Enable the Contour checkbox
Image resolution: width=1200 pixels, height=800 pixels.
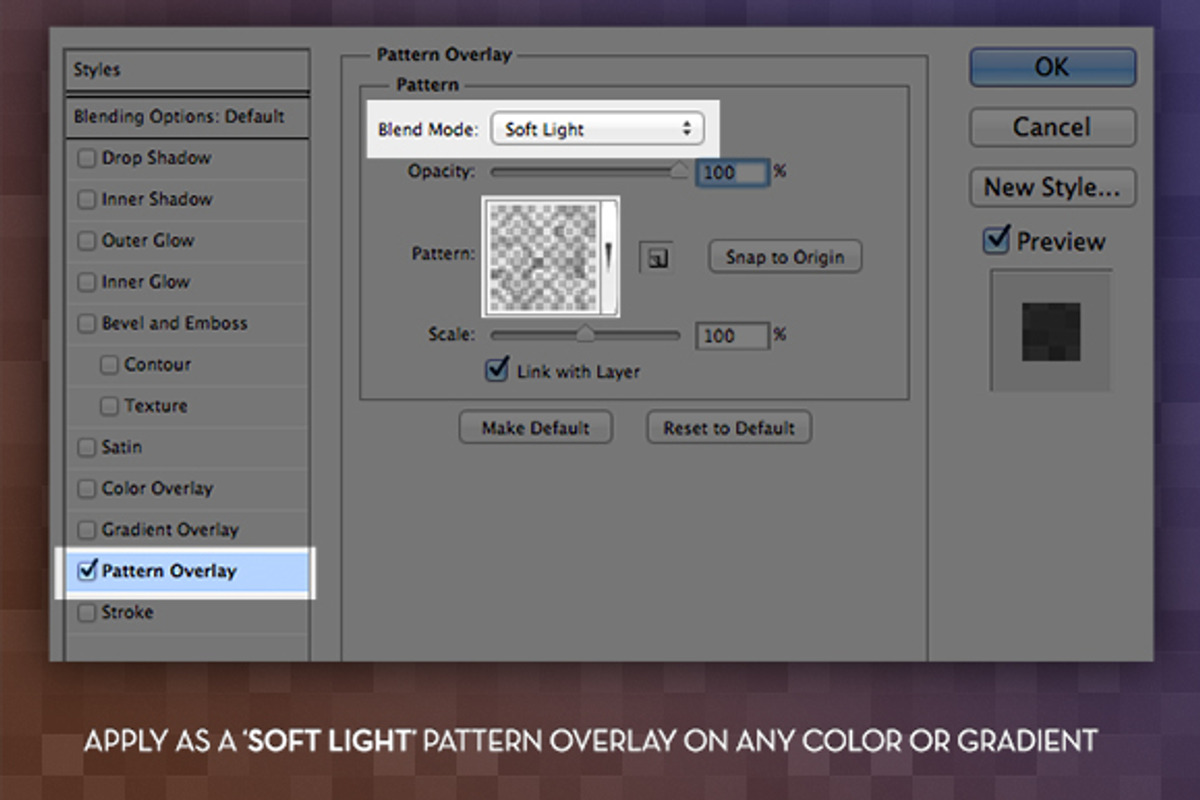pyautogui.click(x=109, y=365)
